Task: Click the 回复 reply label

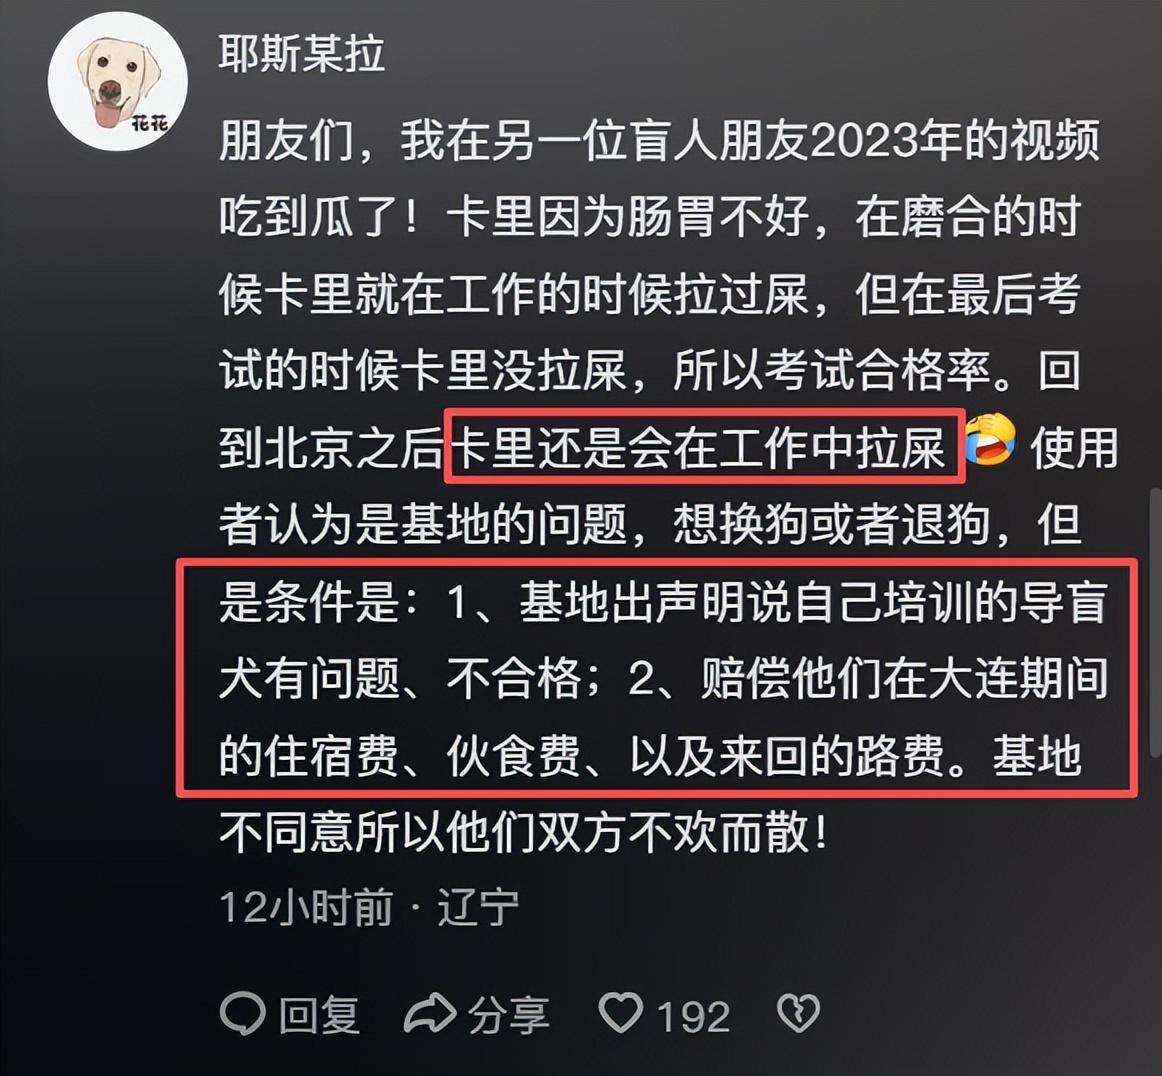Action: point(319,1014)
